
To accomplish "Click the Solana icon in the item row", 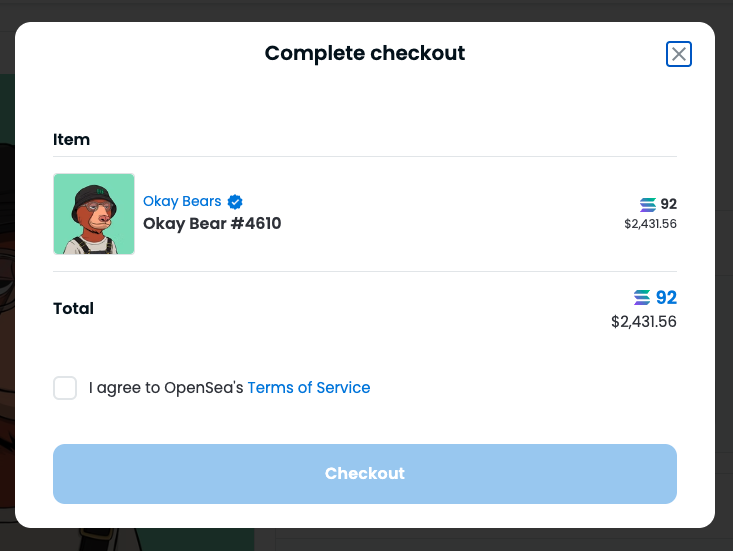I will coord(648,204).
